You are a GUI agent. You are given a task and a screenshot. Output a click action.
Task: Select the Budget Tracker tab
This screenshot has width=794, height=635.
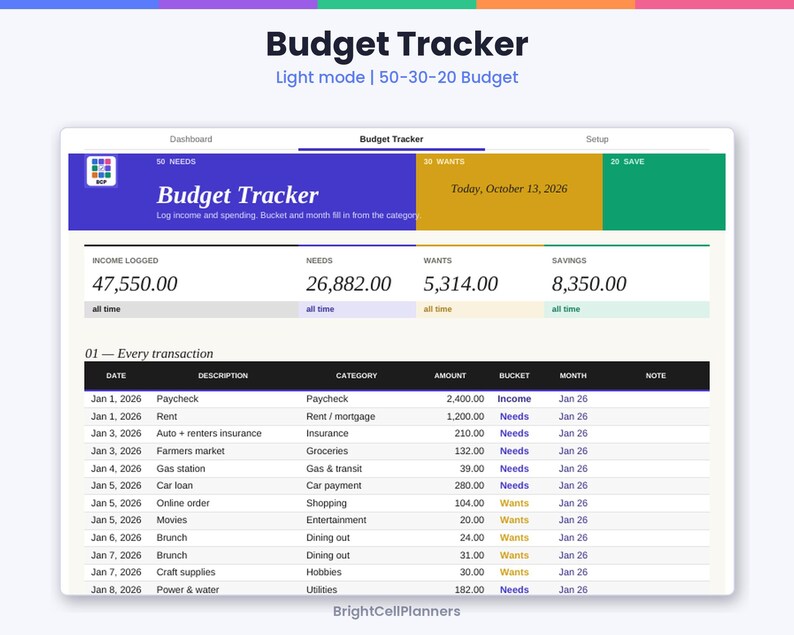click(391, 139)
